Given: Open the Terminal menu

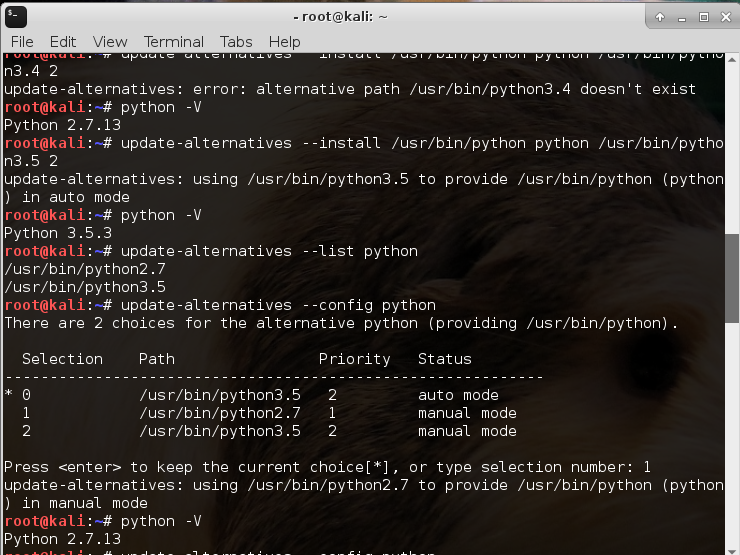Looking at the screenshot, I should (174, 41).
